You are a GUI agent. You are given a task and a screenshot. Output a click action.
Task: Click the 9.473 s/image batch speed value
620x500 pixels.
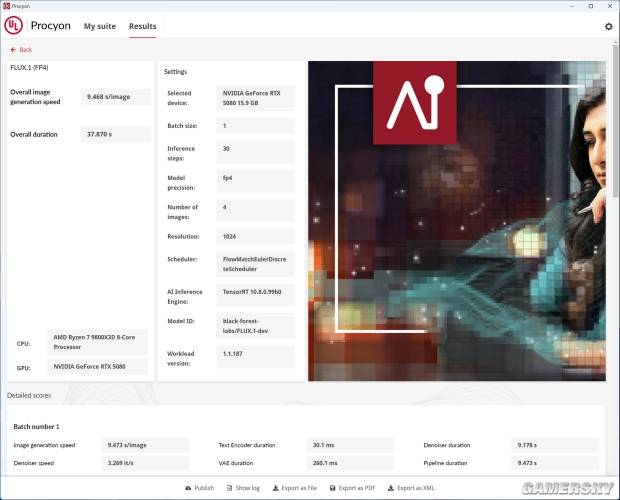(x=146, y=445)
